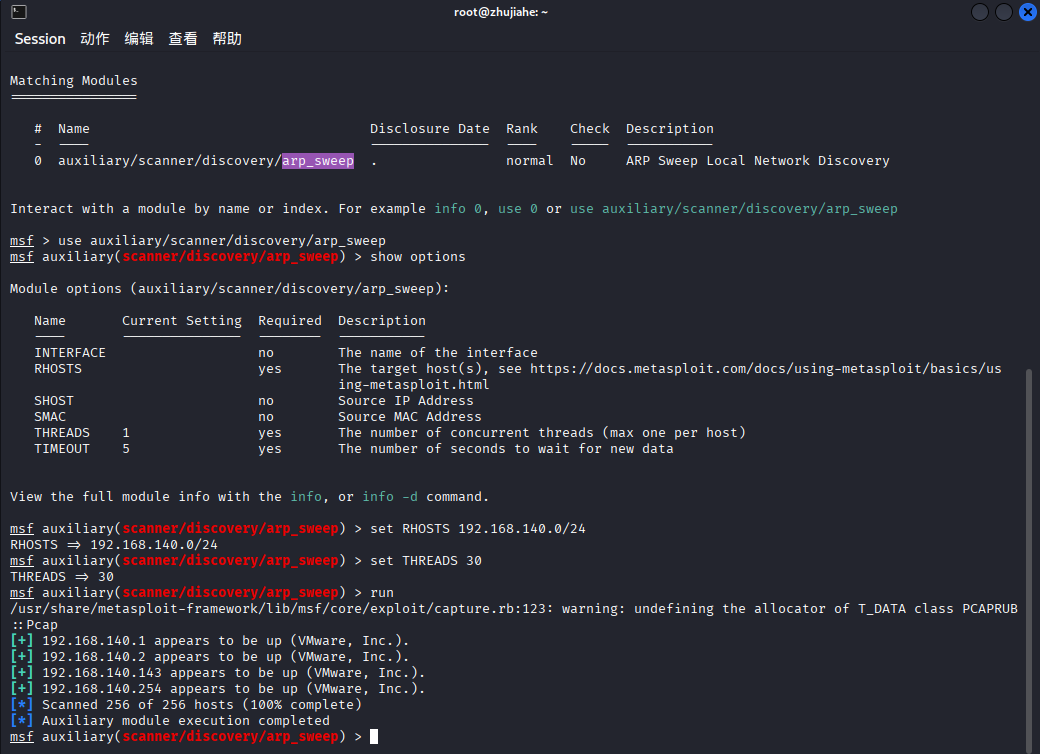1040x754 pixels.
Task: Open the Session menu
Action: [40, 39]
